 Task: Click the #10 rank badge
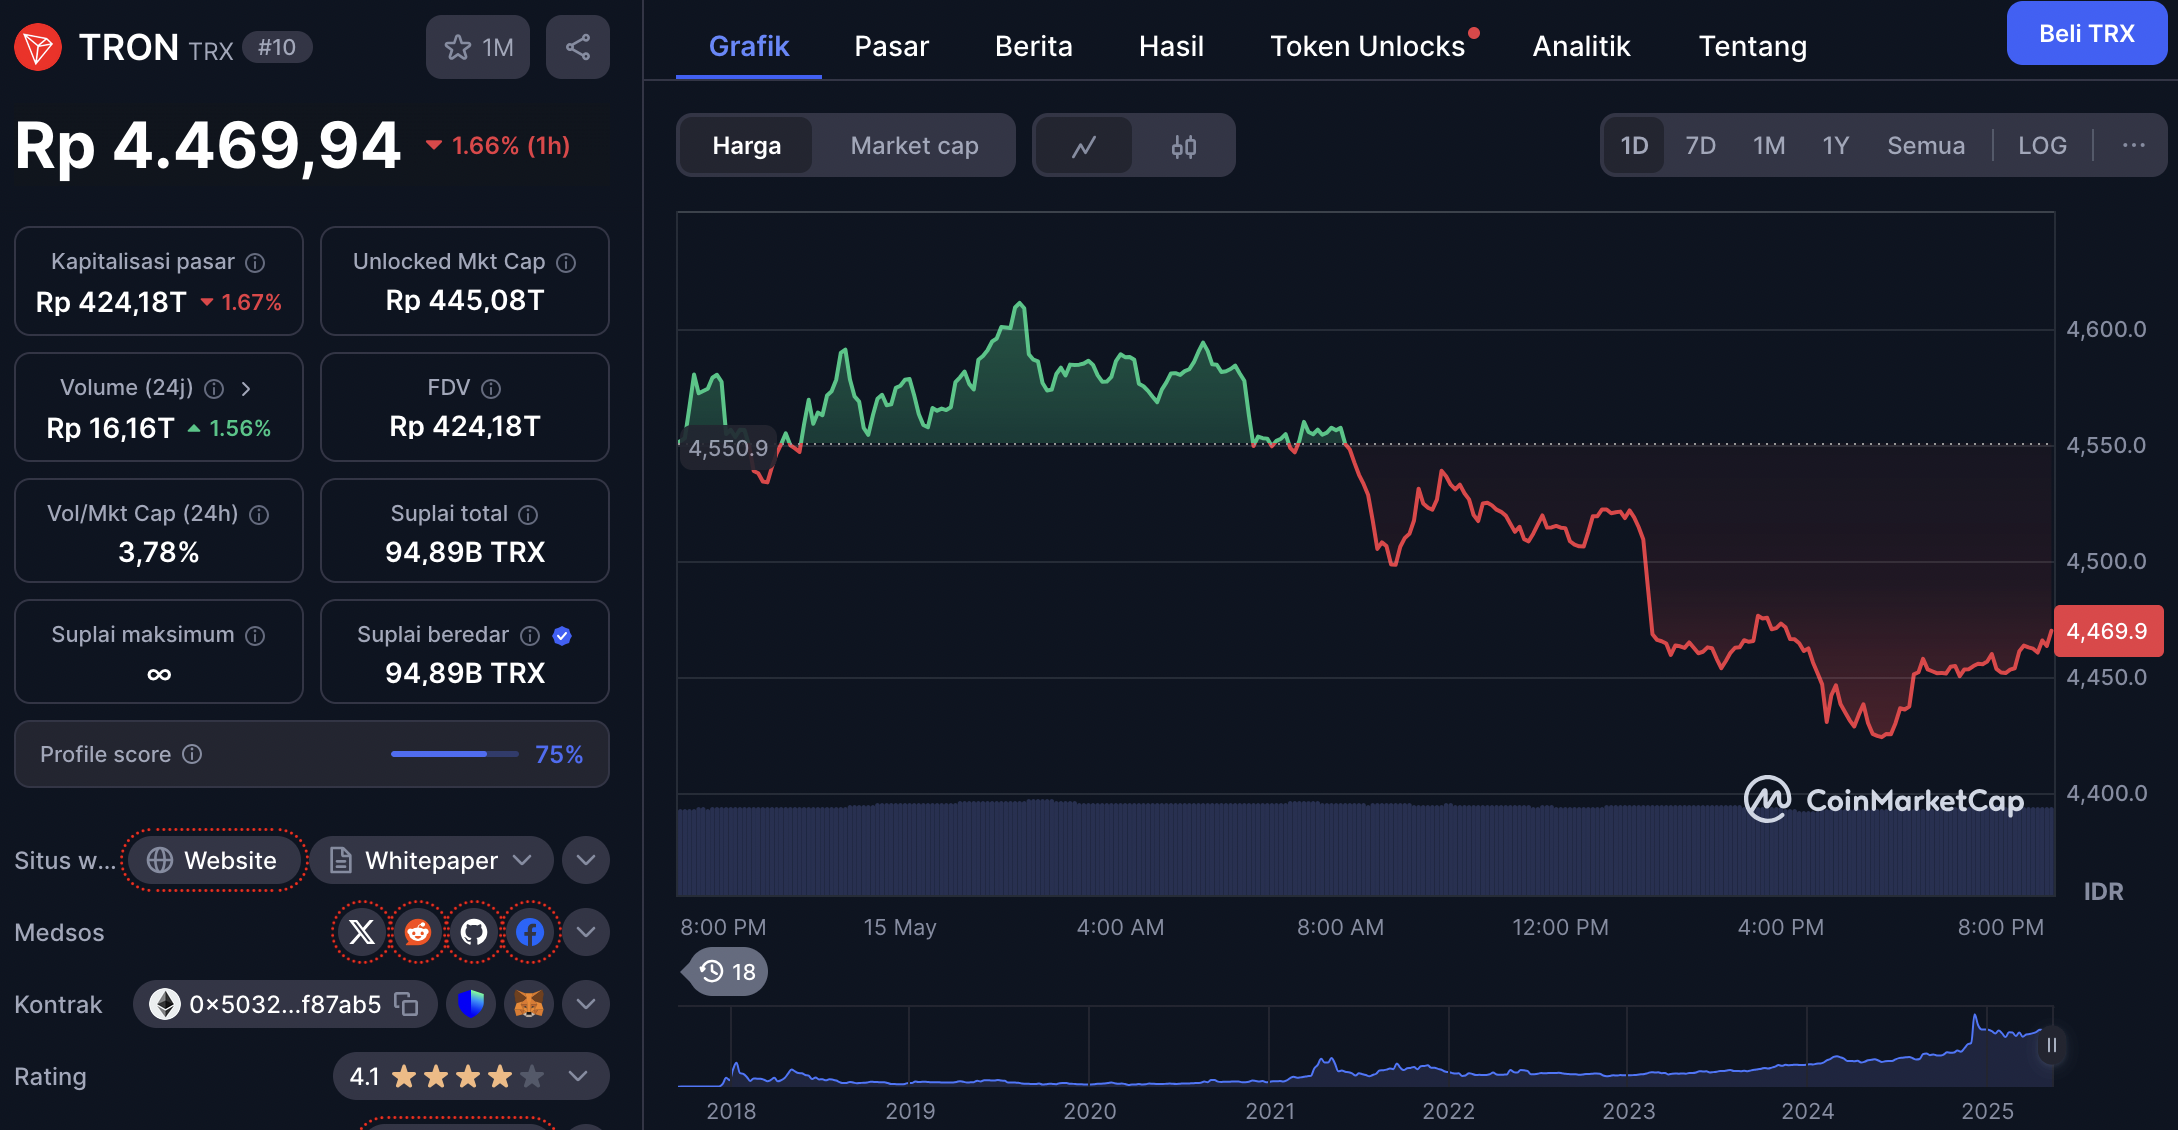(x=277, y=47)
